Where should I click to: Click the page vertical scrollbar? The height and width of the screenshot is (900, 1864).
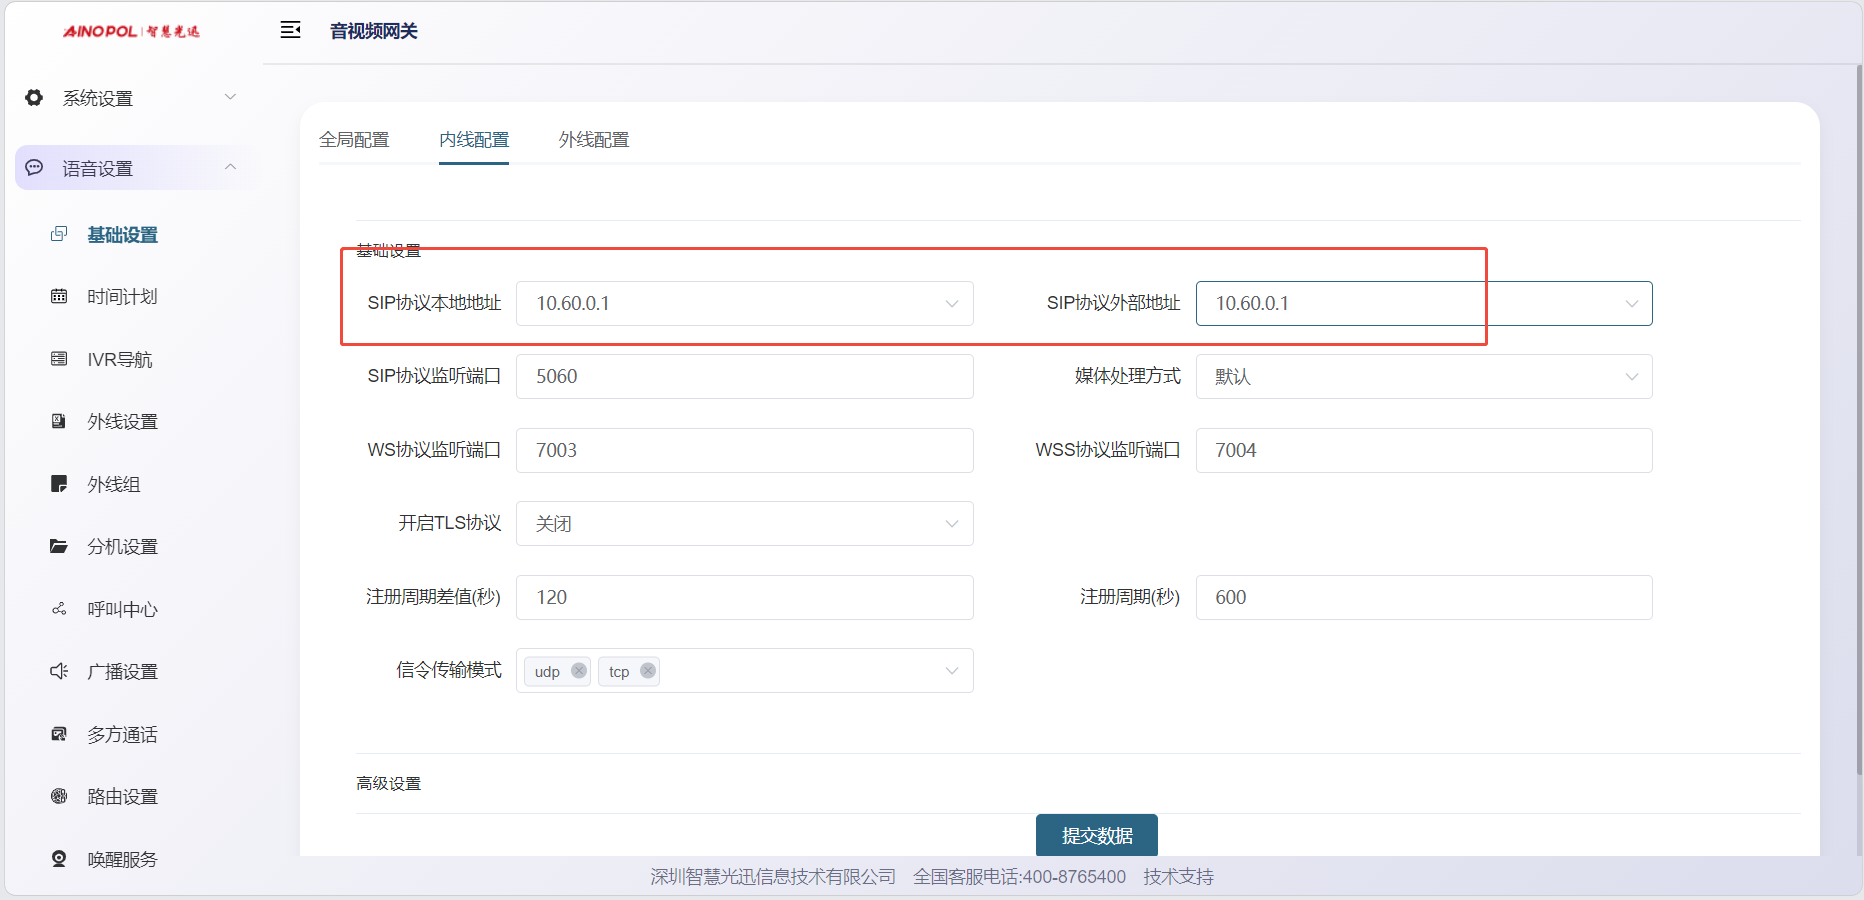(x=1858, y=420)
